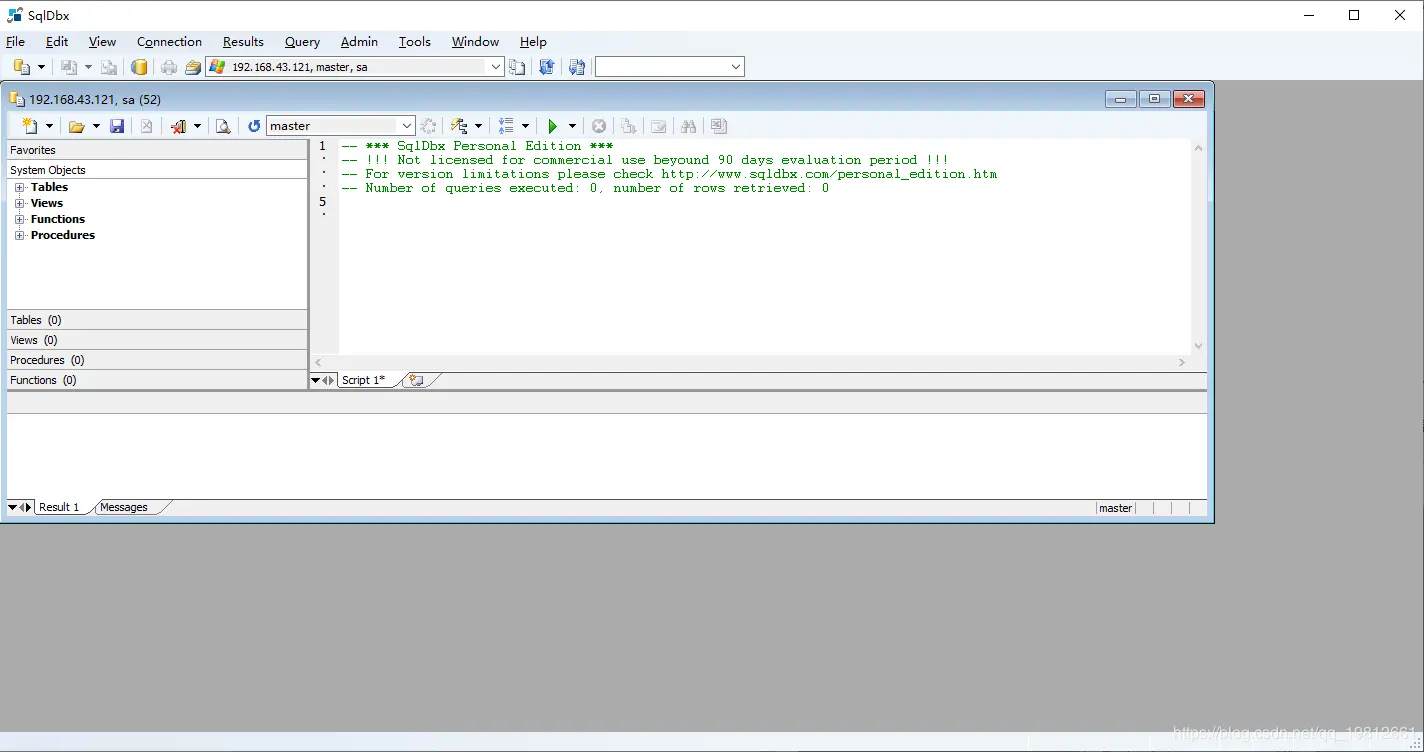The height and width of the screenshot is (752, 1424).
Task: Run the query with the green play button
Action: [552, 126]
